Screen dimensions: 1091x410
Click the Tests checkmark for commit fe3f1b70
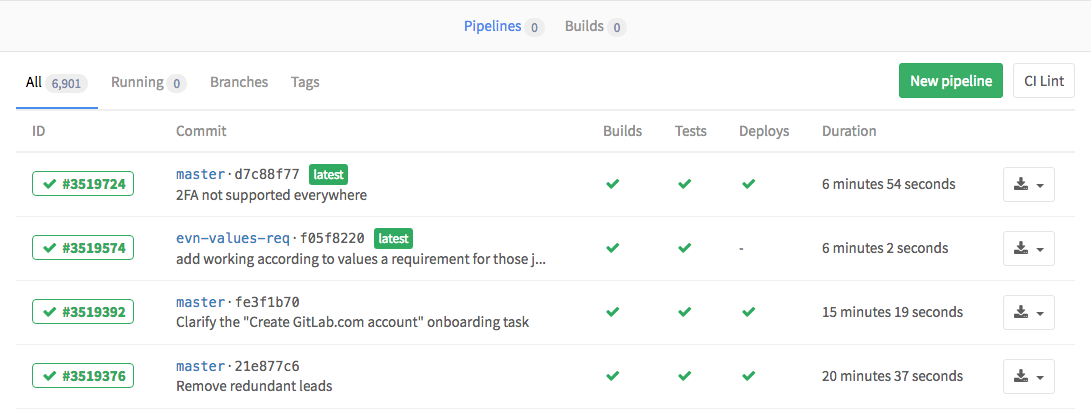click(x=684, y=312)
